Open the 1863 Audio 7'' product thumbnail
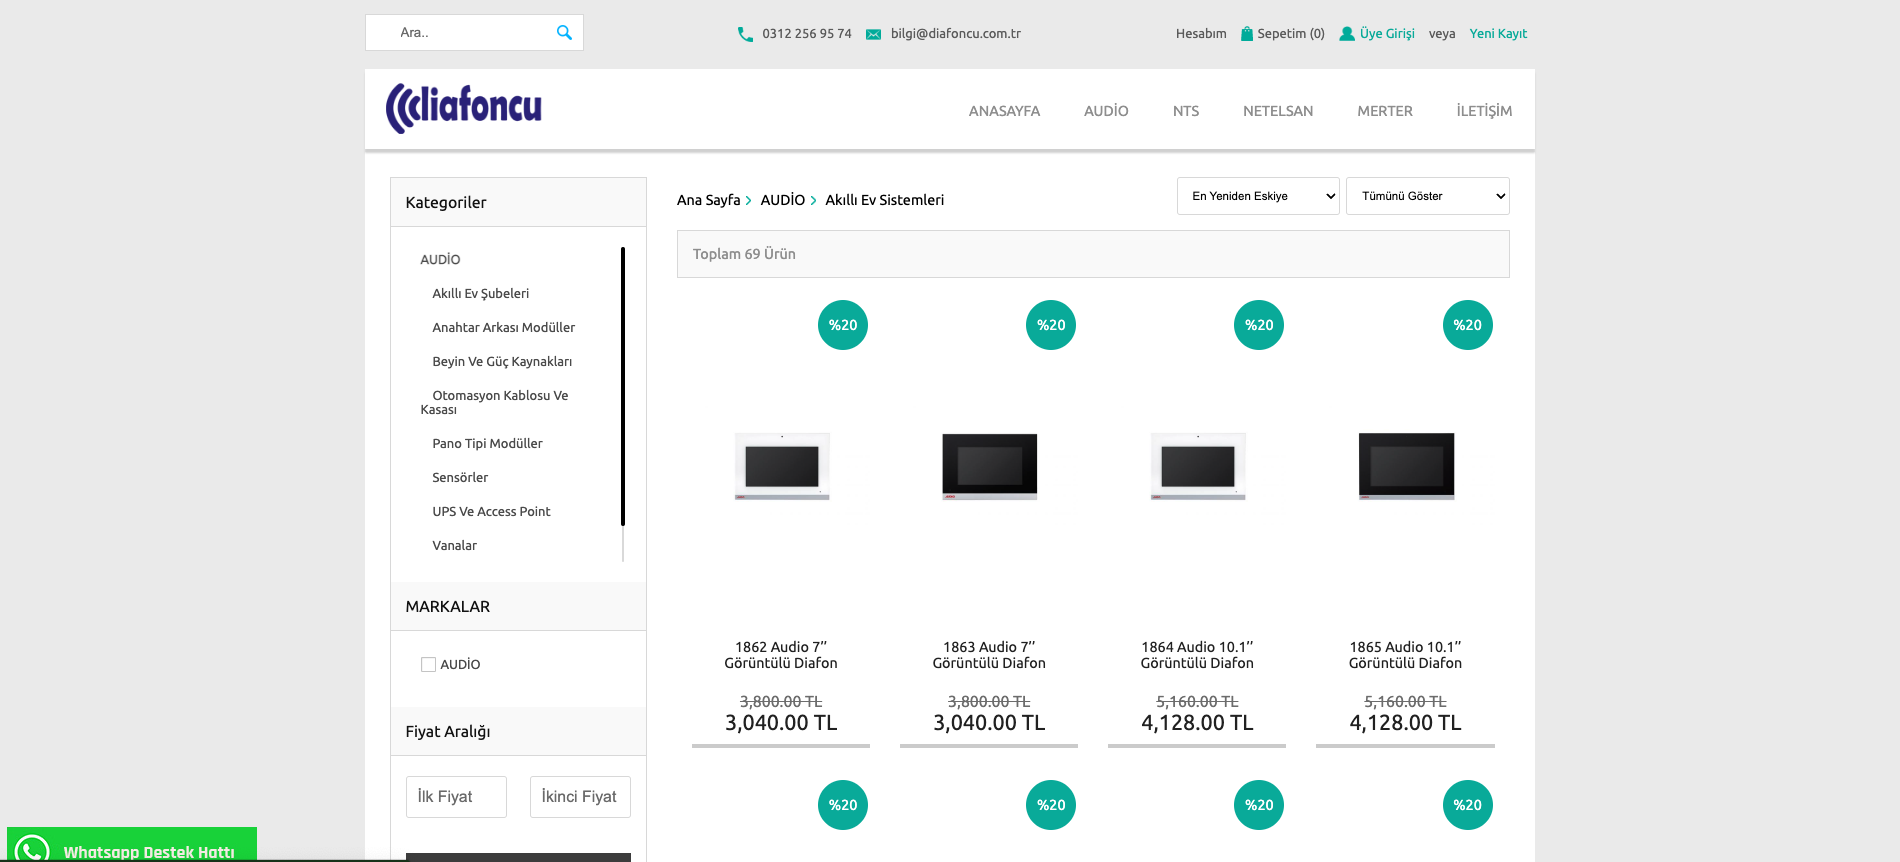Viewport: 1900px width, 862px height. click(x=989, y=466)
